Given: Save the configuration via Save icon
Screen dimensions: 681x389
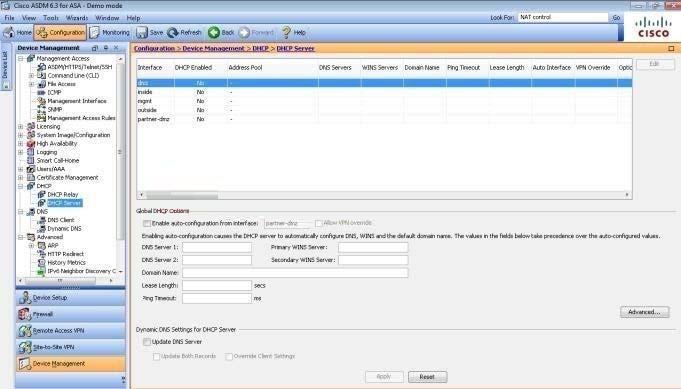Looking at the screenshot, I should 142,33.
